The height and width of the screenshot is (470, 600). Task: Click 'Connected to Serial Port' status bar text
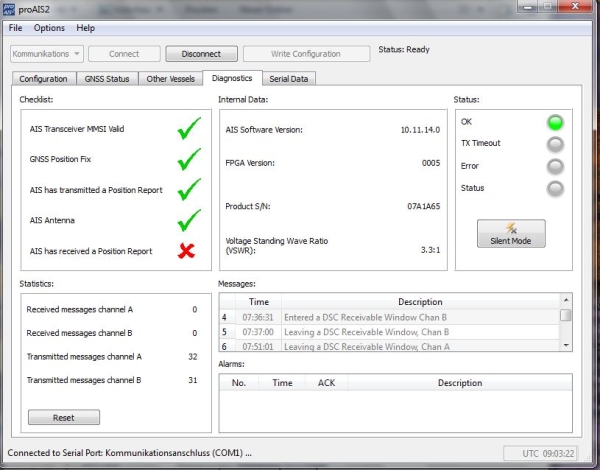129,453
